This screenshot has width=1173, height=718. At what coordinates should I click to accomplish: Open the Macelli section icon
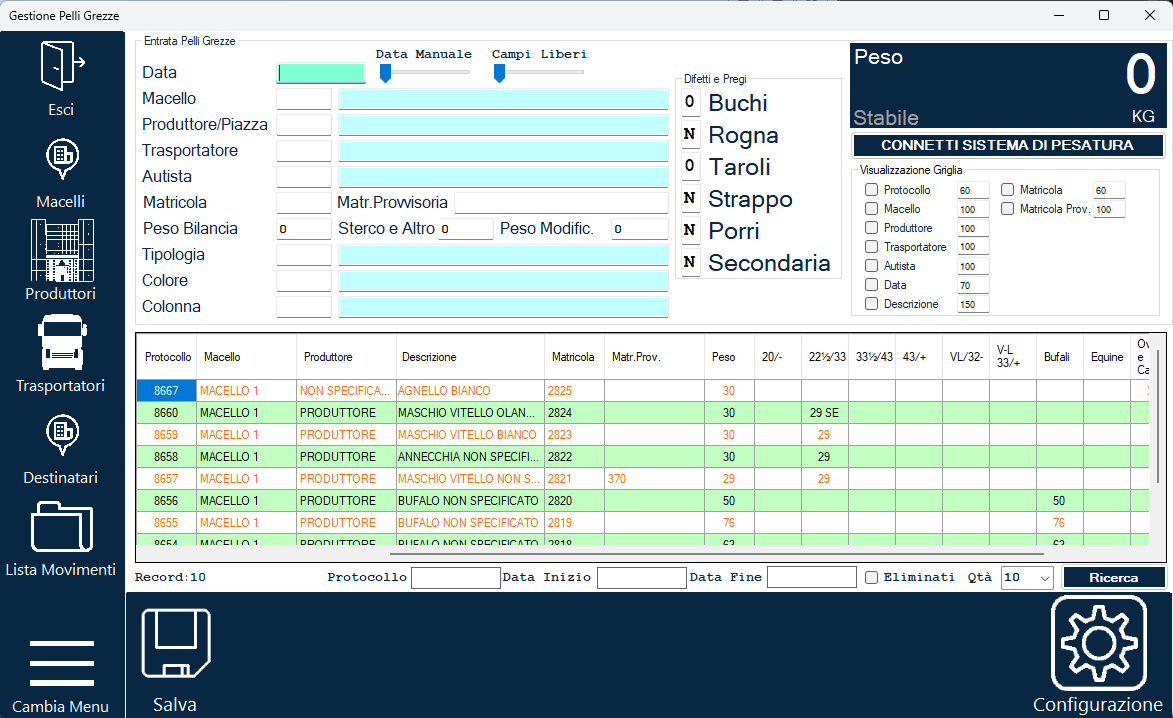click(x=62, y=159)
